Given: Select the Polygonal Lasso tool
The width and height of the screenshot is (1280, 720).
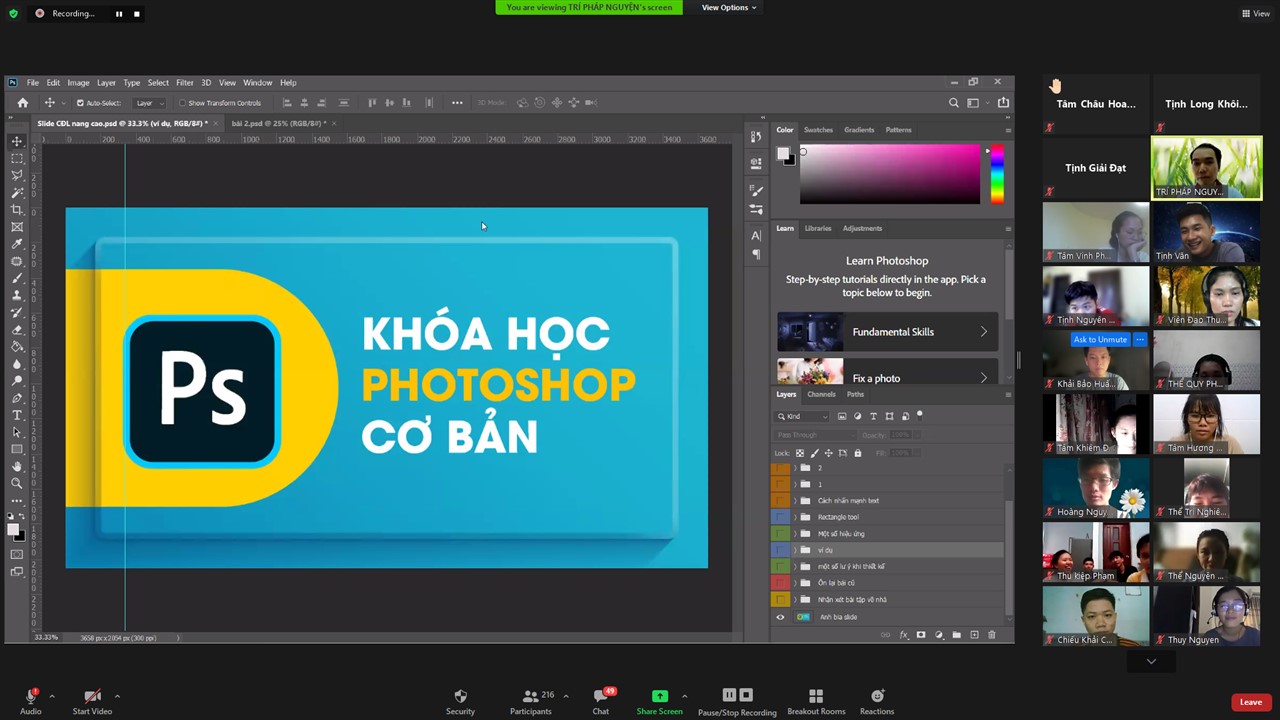Looking at the screenshot, I should 17,175.
